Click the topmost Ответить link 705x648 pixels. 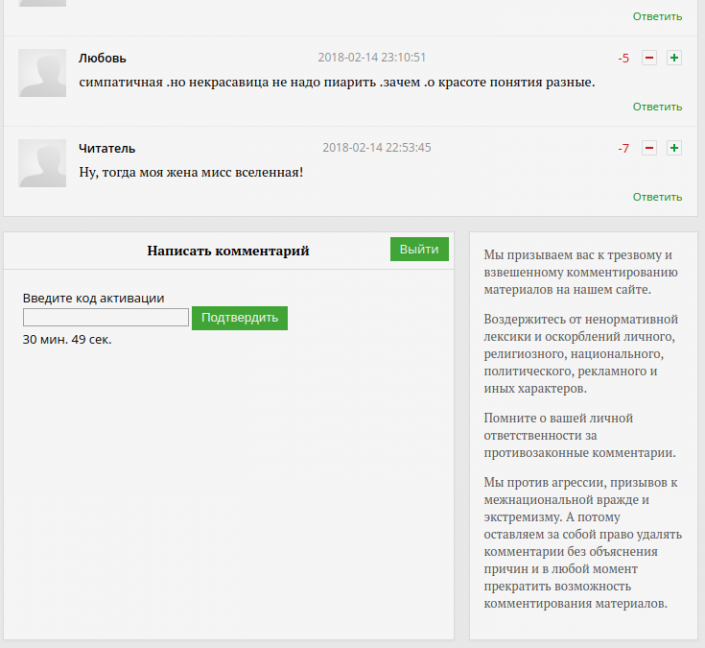tap(657, 16)
